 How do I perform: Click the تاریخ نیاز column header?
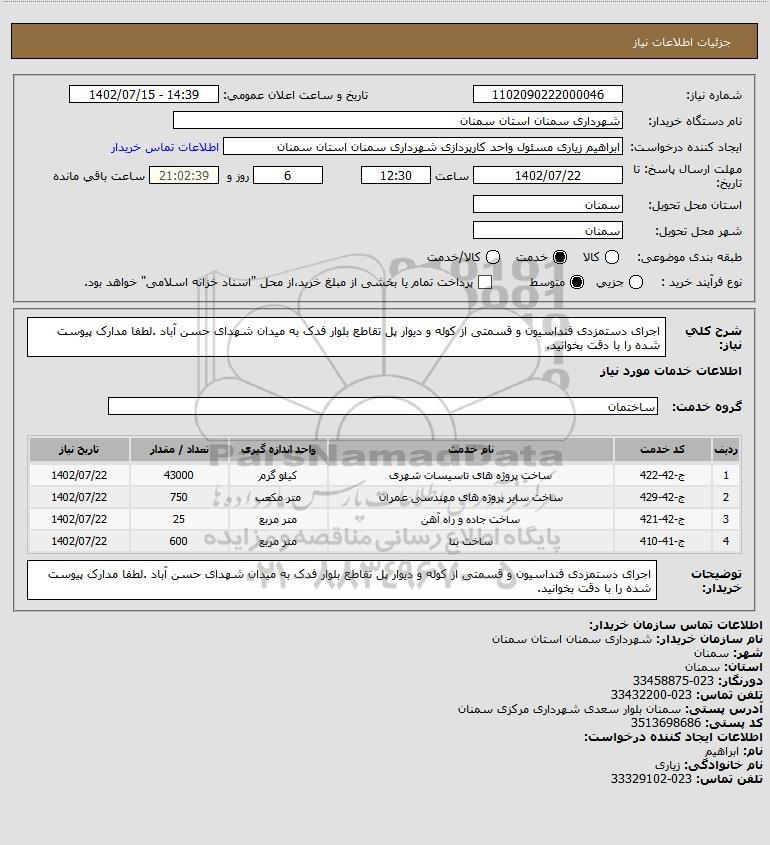tap(79, 449)
